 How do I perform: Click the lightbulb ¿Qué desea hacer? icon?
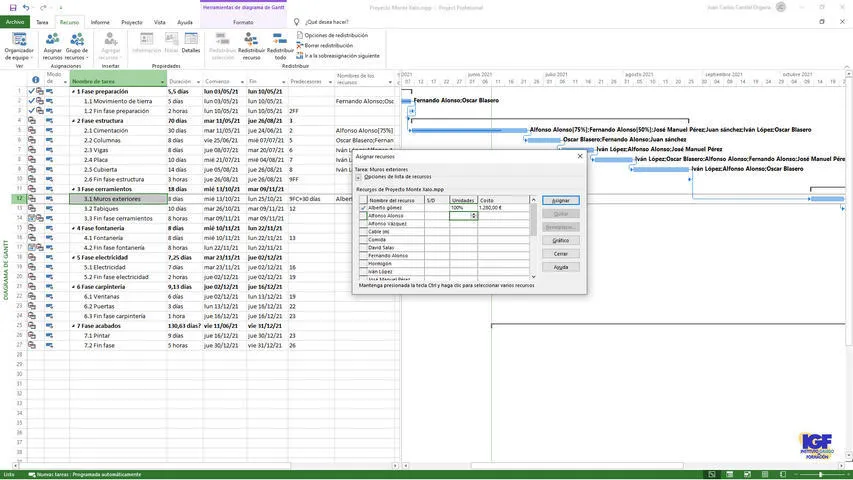pos(296,22)
